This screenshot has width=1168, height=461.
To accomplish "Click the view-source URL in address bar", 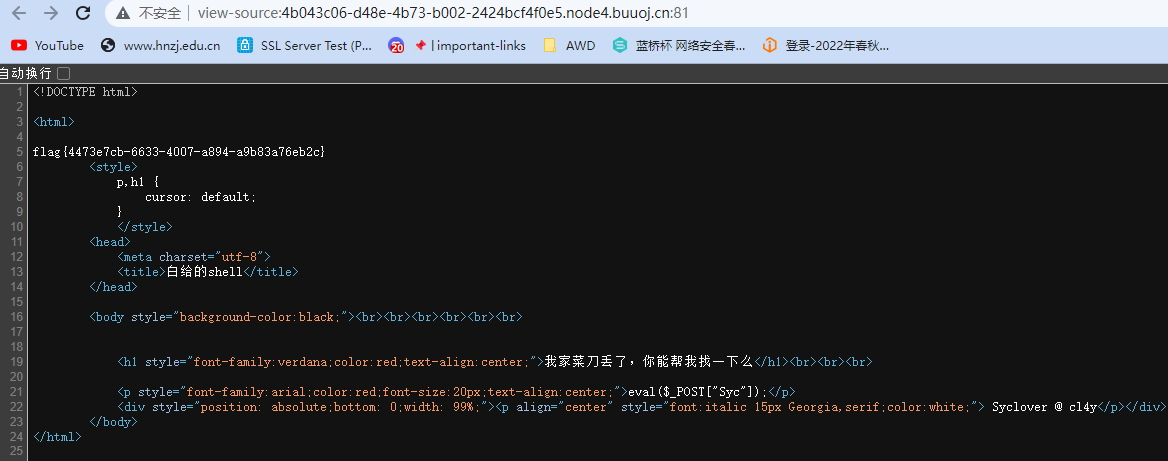I will click(442, 13).
